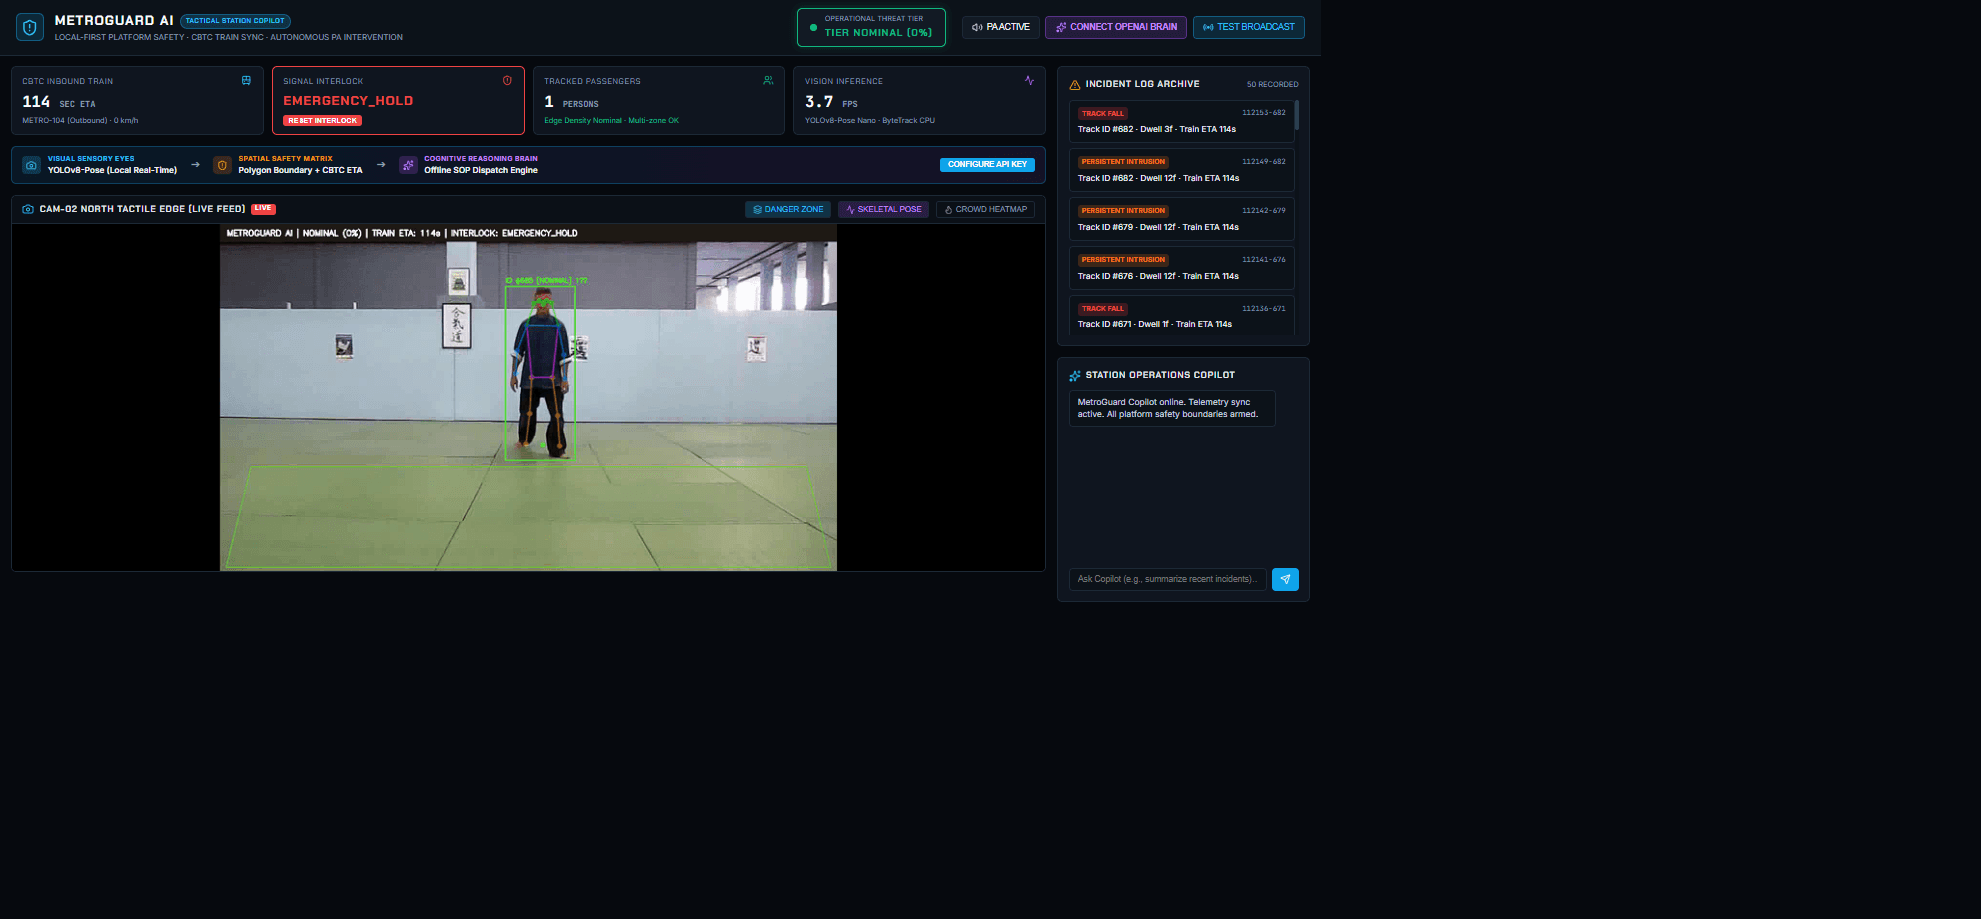Toggle the PA Active speaker button
This screenshot has width=1981, height=919.
click(1000, 27)
